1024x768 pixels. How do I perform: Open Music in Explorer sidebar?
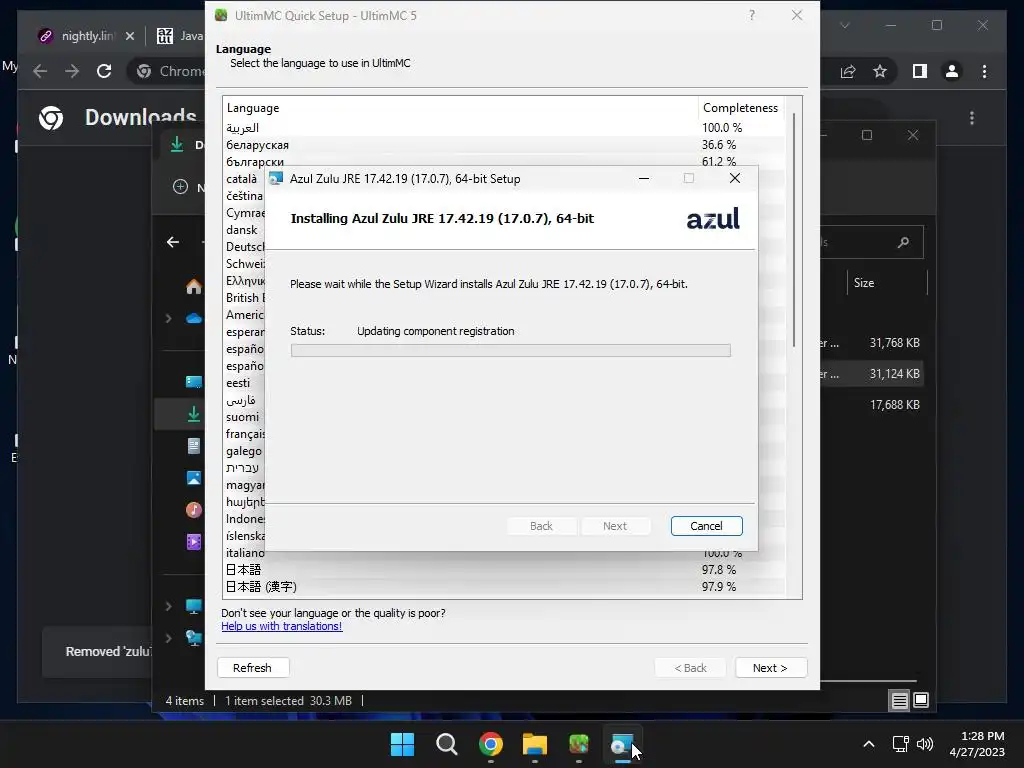[x=194, y=510]
